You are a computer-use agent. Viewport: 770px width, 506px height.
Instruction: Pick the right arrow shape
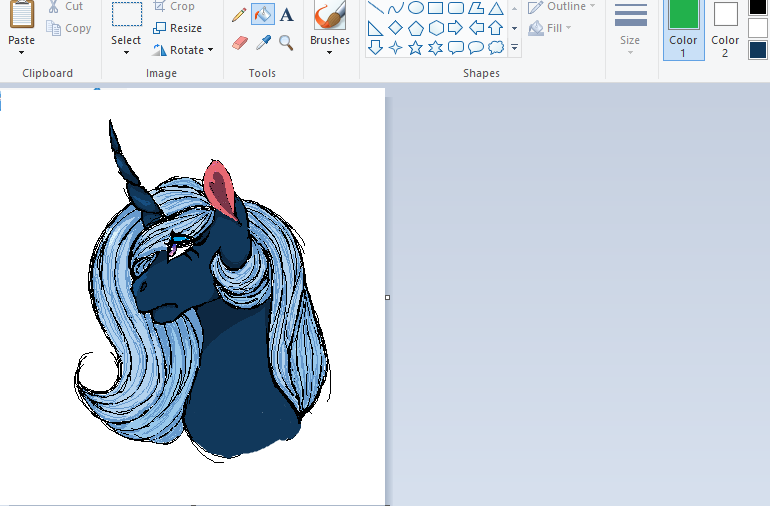[455, 27]
